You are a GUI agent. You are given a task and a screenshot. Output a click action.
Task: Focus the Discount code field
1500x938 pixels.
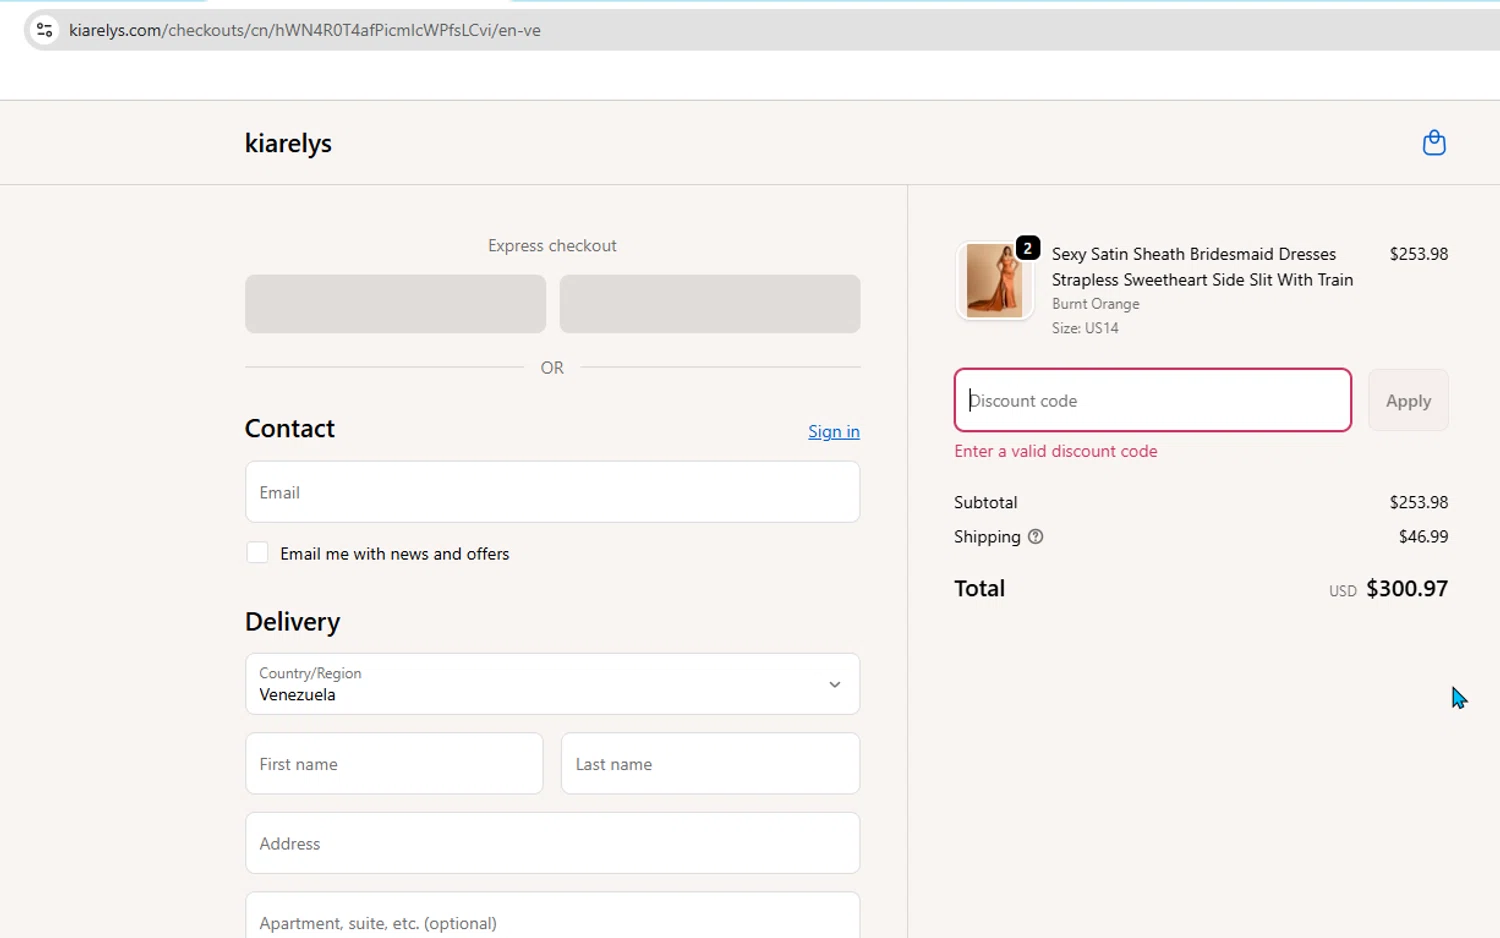(1152, 400)
